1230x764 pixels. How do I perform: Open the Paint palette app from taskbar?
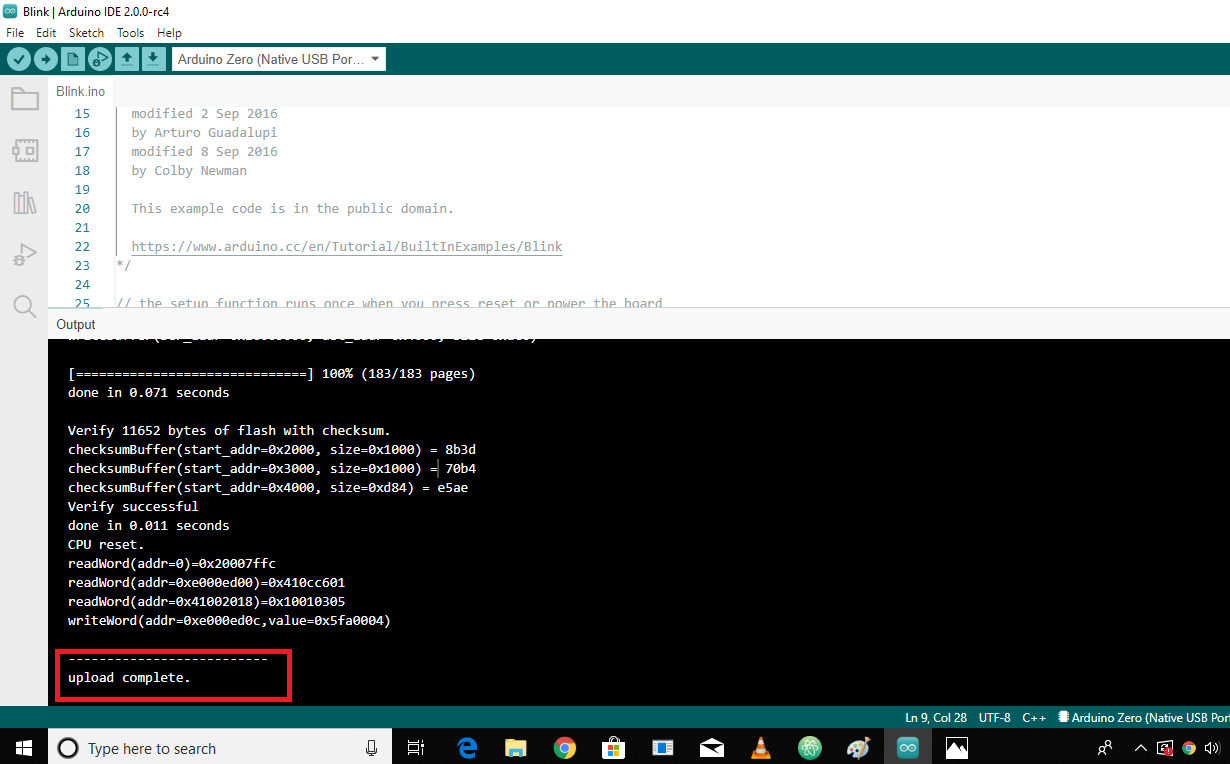coord(859,747)
